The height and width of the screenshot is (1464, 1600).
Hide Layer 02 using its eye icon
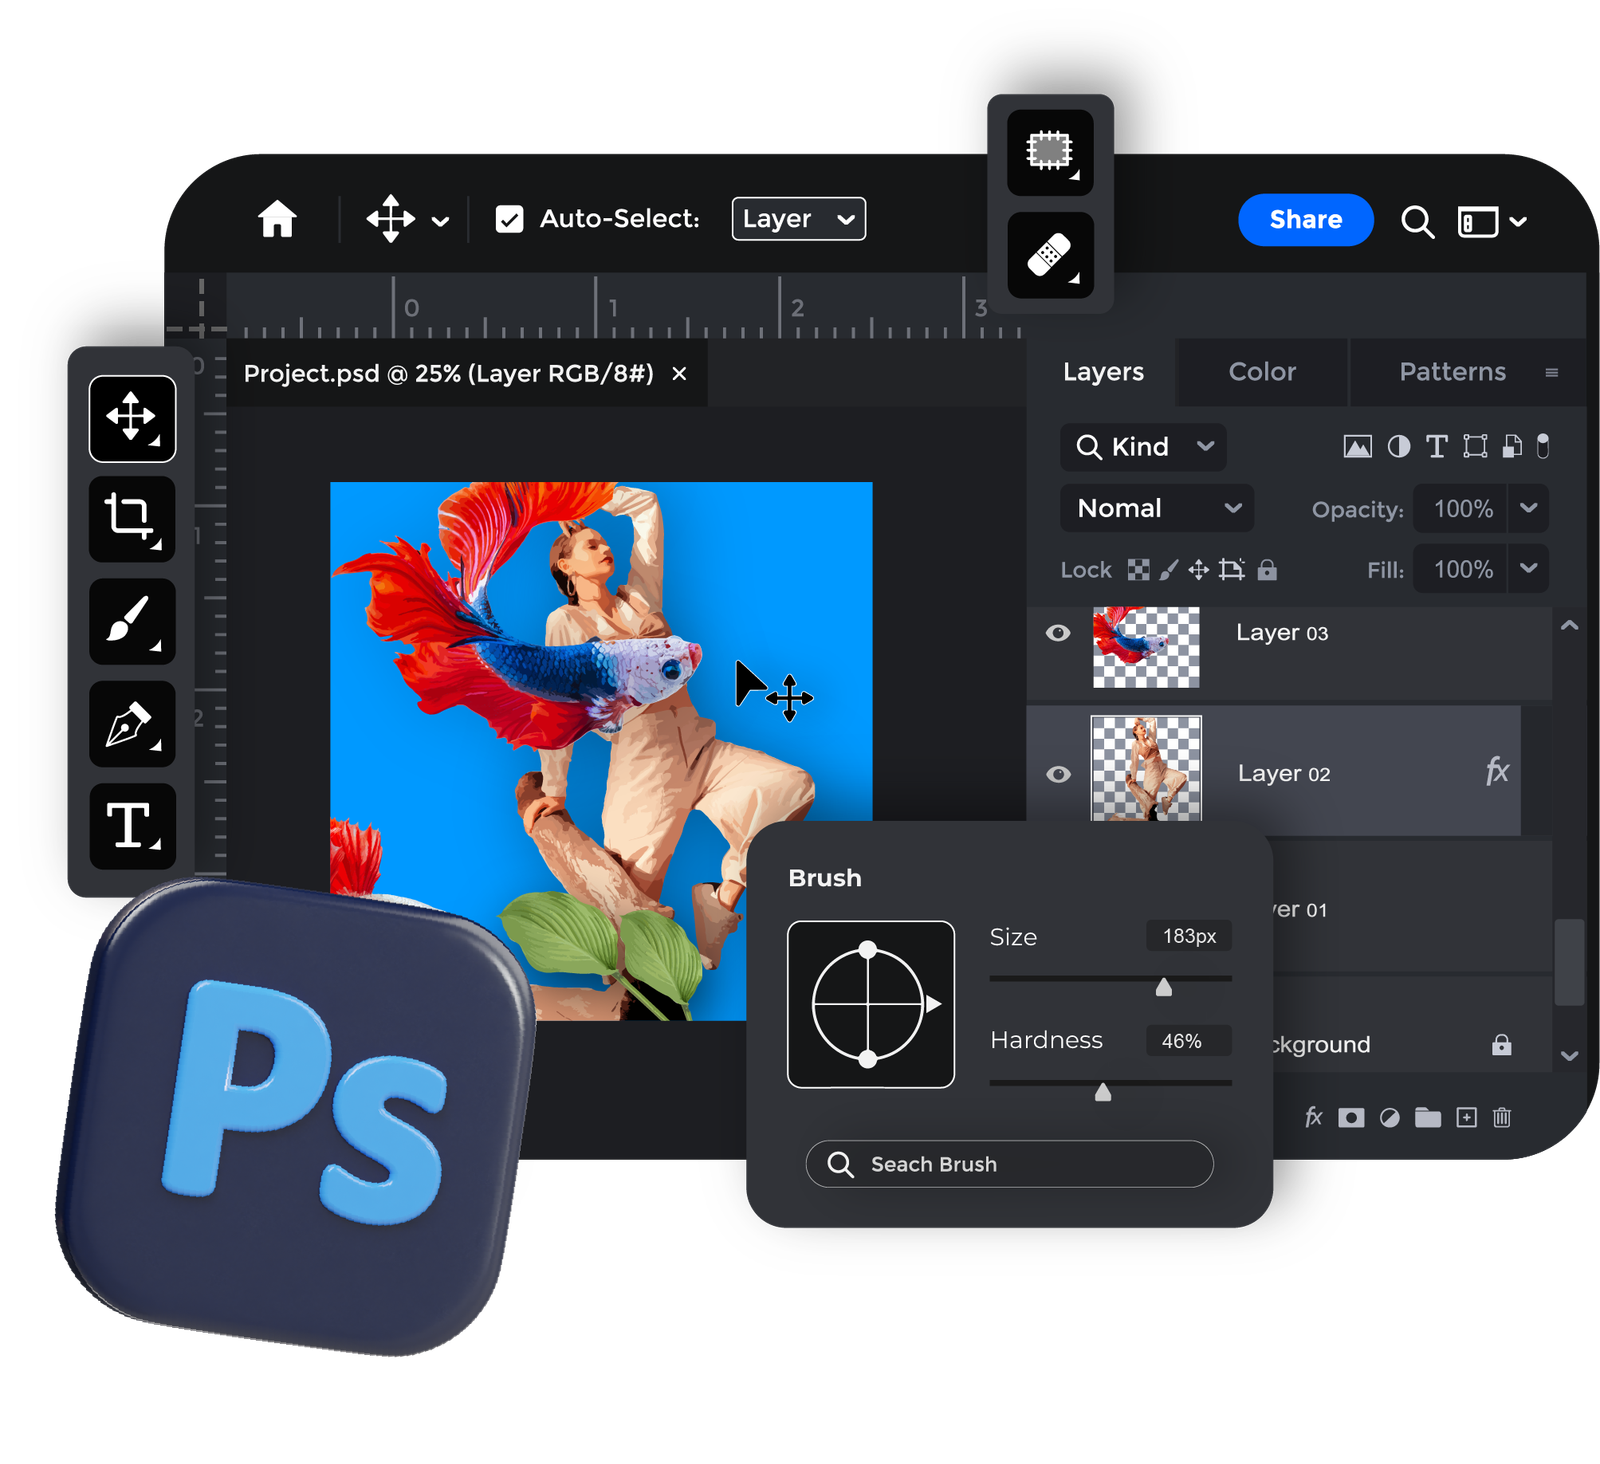coord(1058,774)
